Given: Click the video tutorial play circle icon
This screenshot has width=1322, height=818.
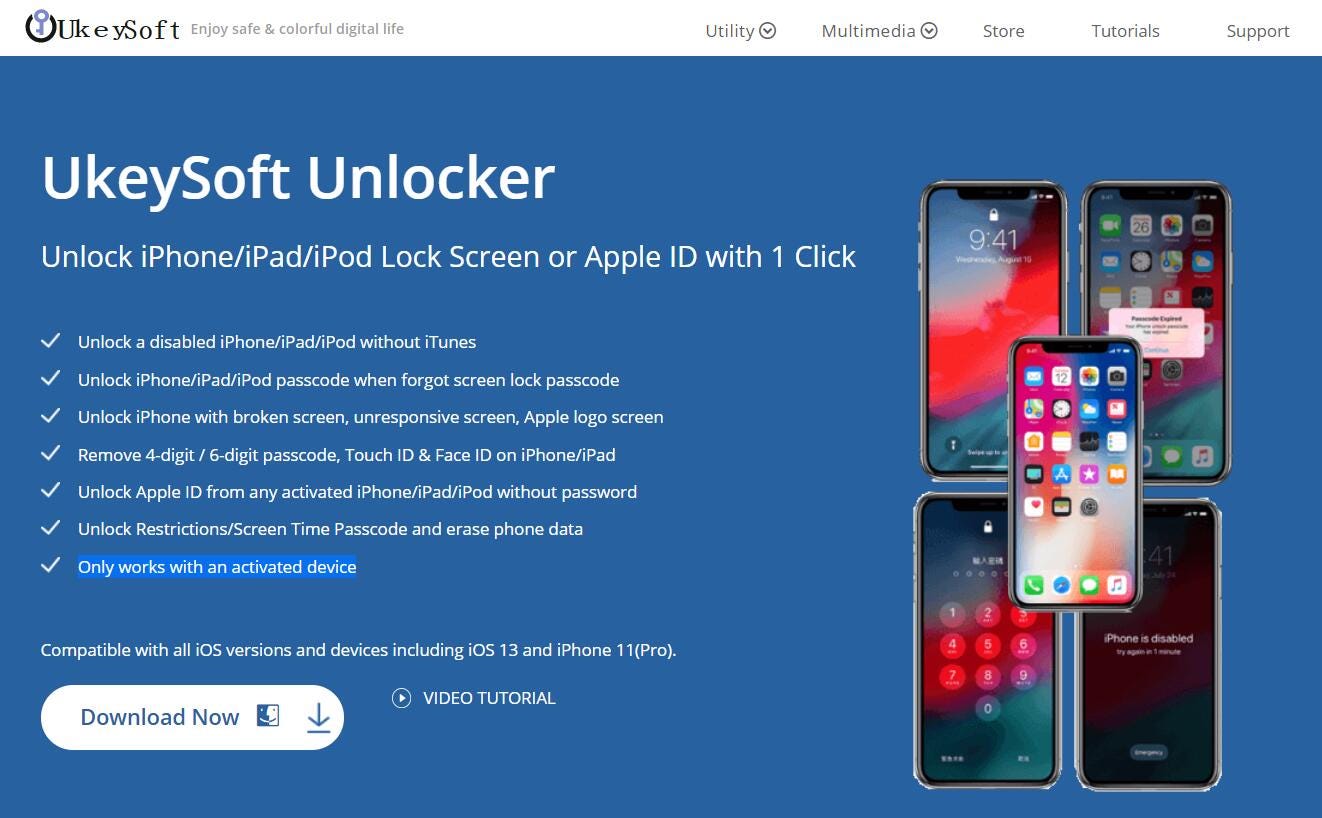Looking at the screenshot, I should (401, 698).
